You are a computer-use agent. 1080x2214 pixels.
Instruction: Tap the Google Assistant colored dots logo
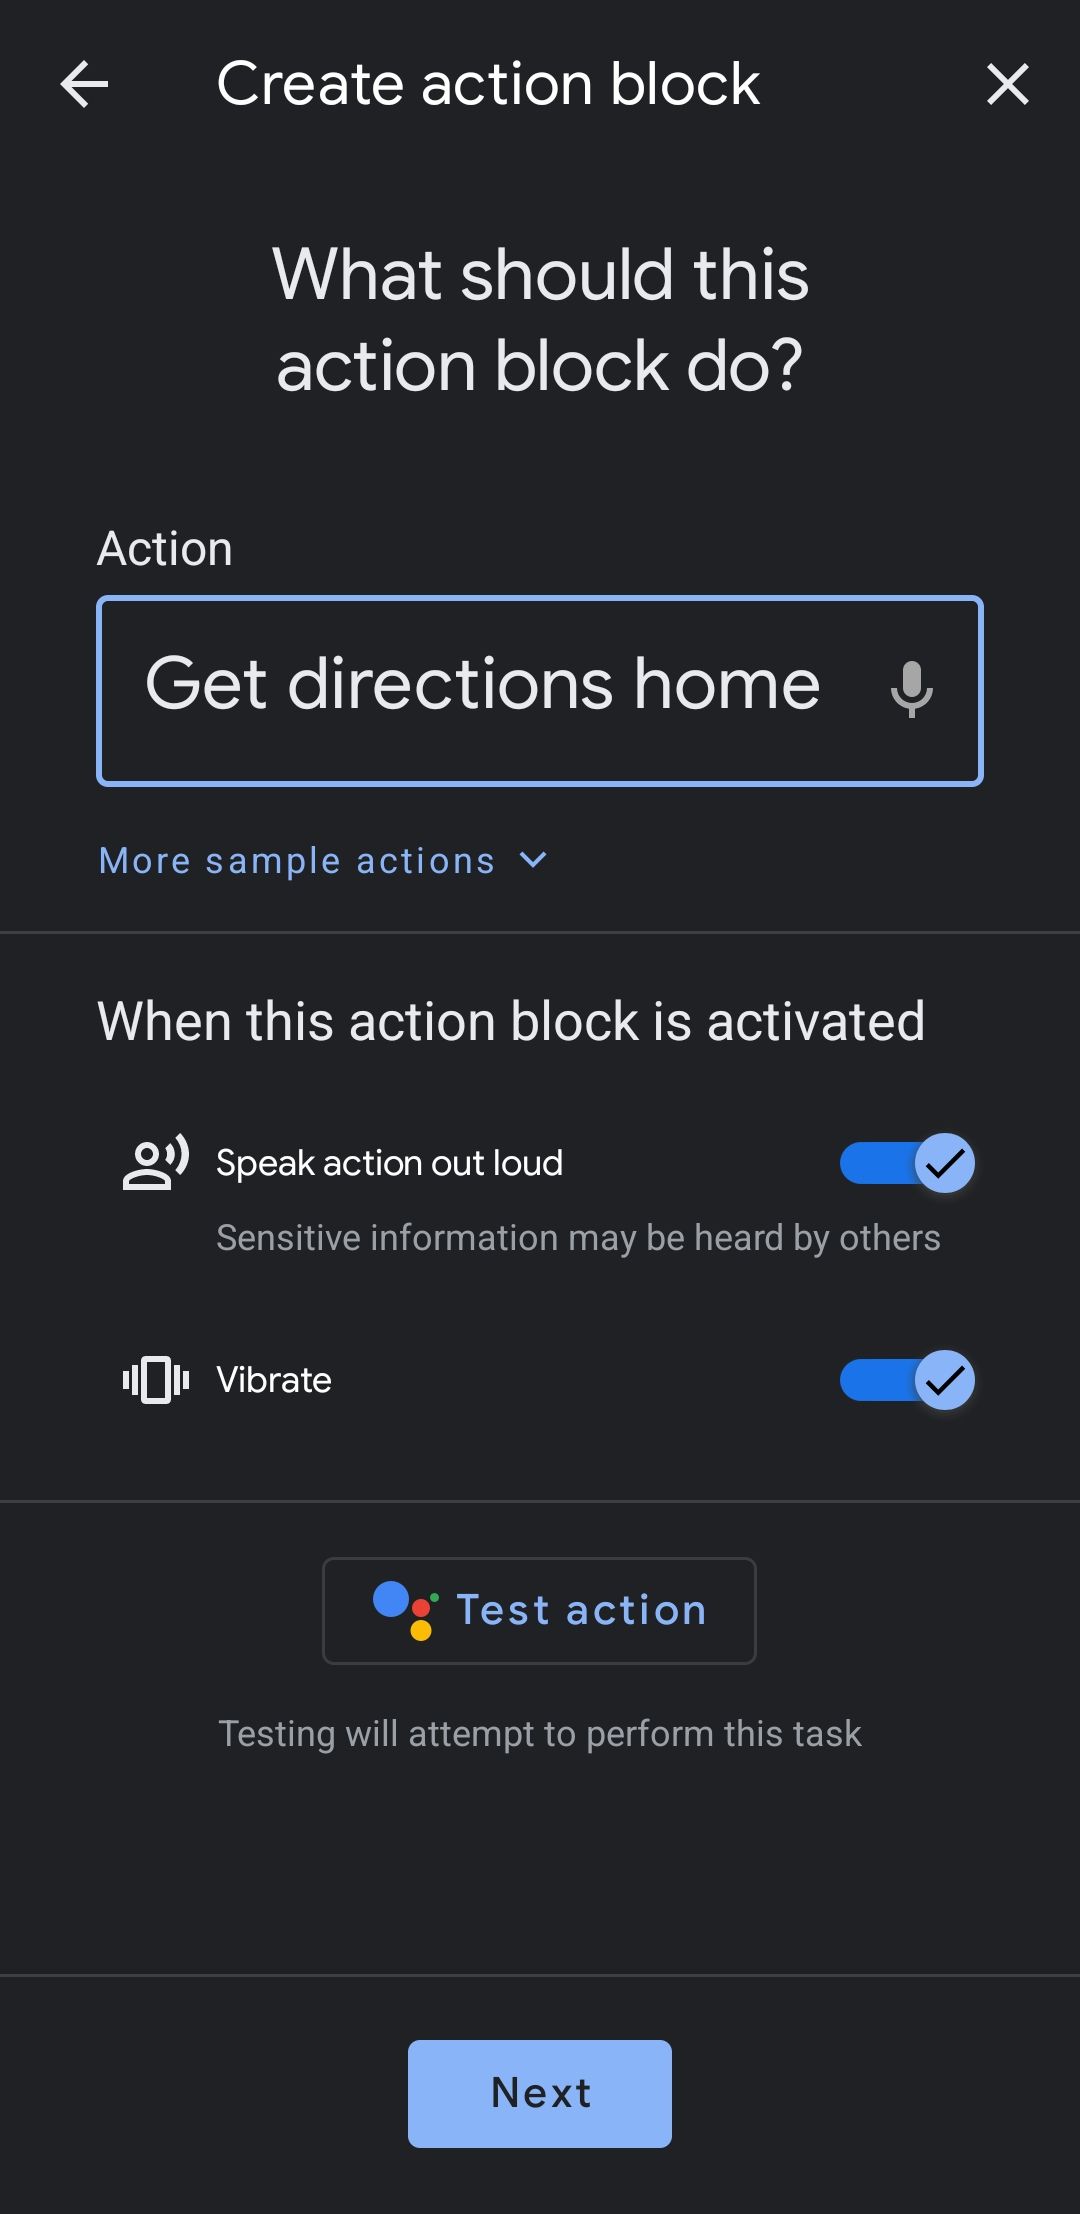(405, 1610)
